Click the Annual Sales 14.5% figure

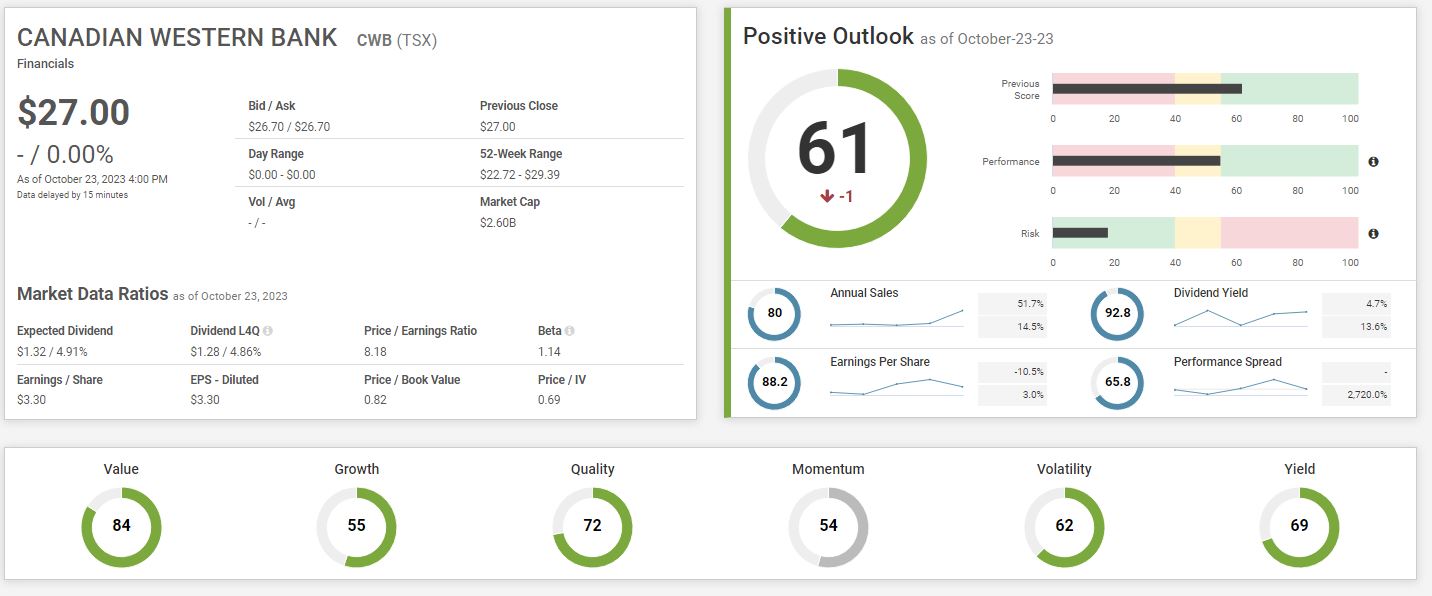click(x=1030, y=327)
